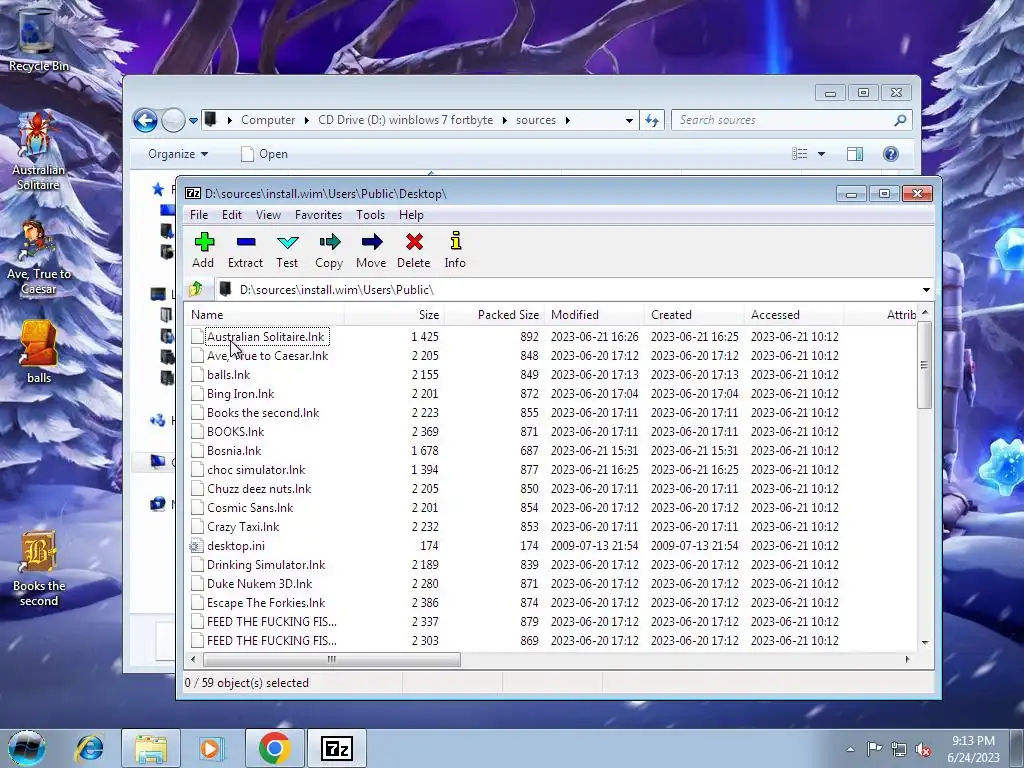Click the Extract toolbar icon in 7-Zip

(246, 250)
